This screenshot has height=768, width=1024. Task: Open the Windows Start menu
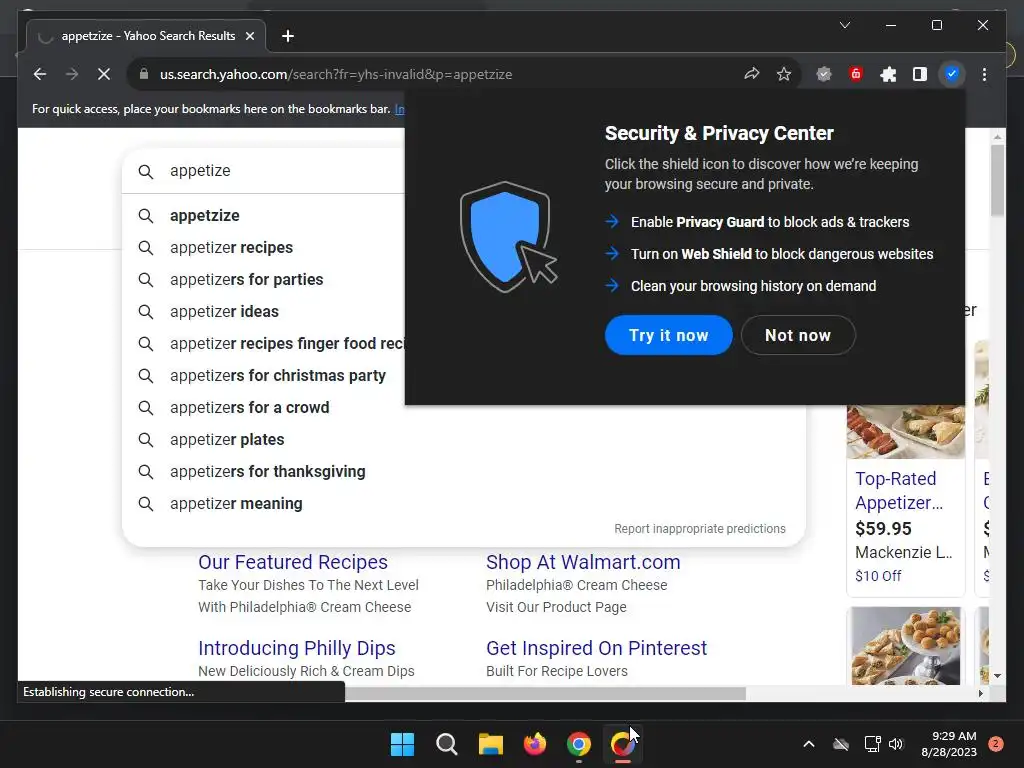(402, 744)
